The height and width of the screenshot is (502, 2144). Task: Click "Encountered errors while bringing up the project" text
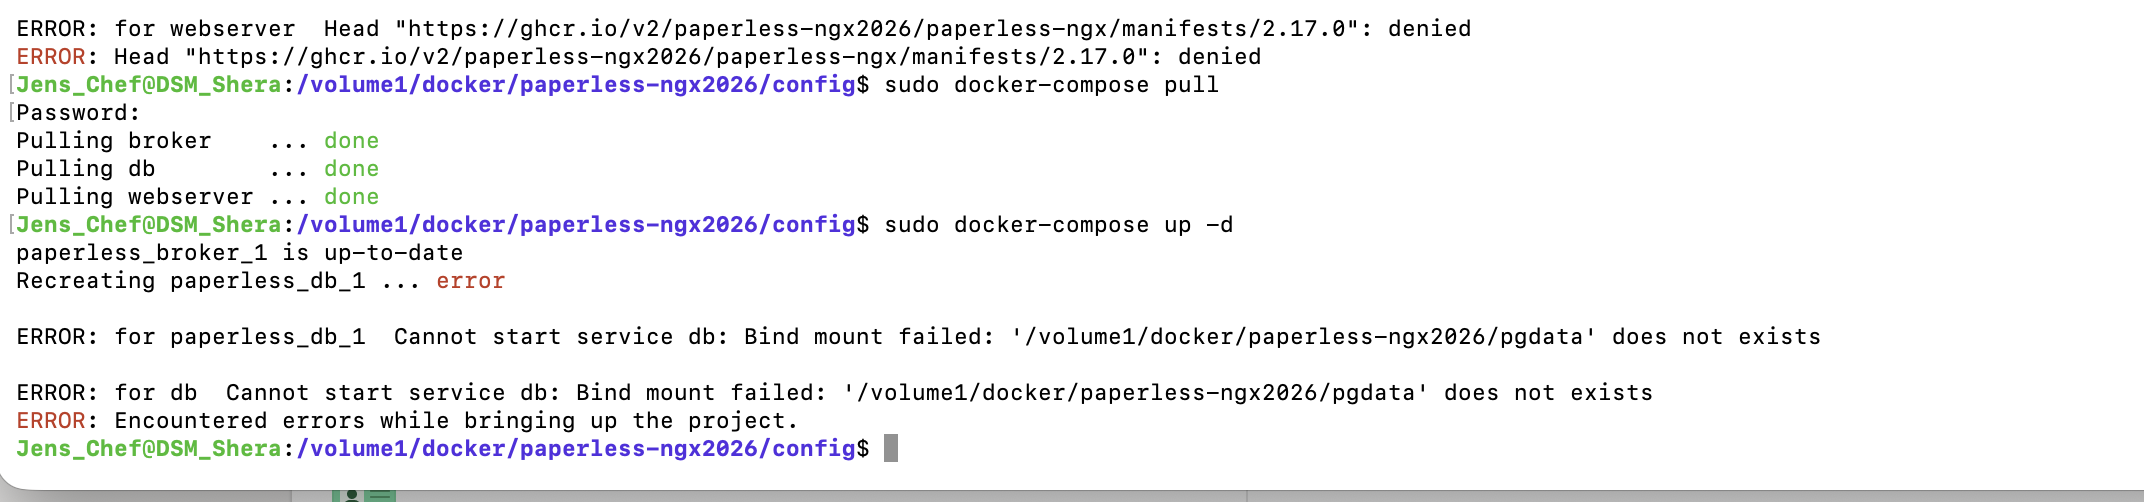pos(456,420)
